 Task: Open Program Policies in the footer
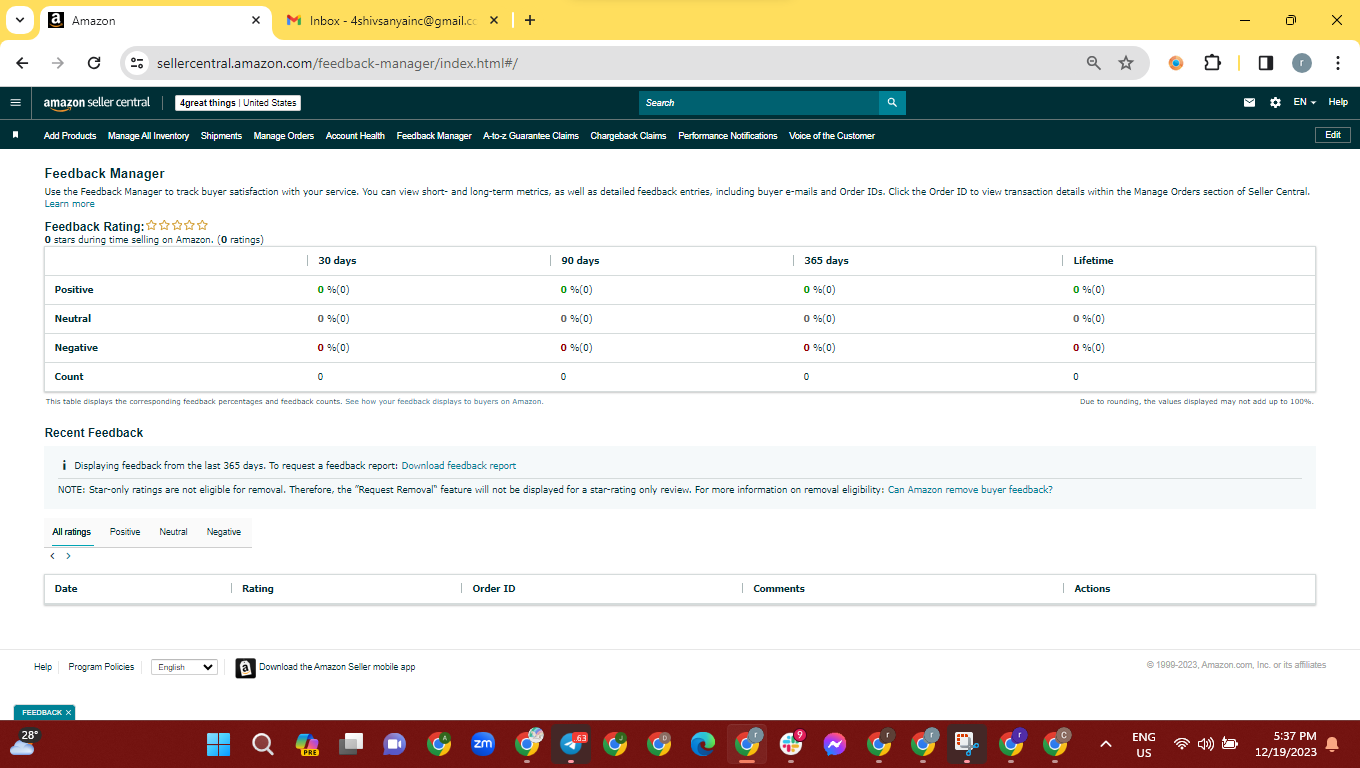pyautogui.click(x=101, y=667)
